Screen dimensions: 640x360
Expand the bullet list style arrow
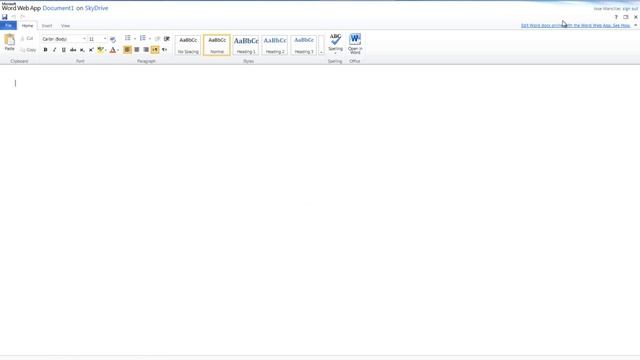point(135,39)
